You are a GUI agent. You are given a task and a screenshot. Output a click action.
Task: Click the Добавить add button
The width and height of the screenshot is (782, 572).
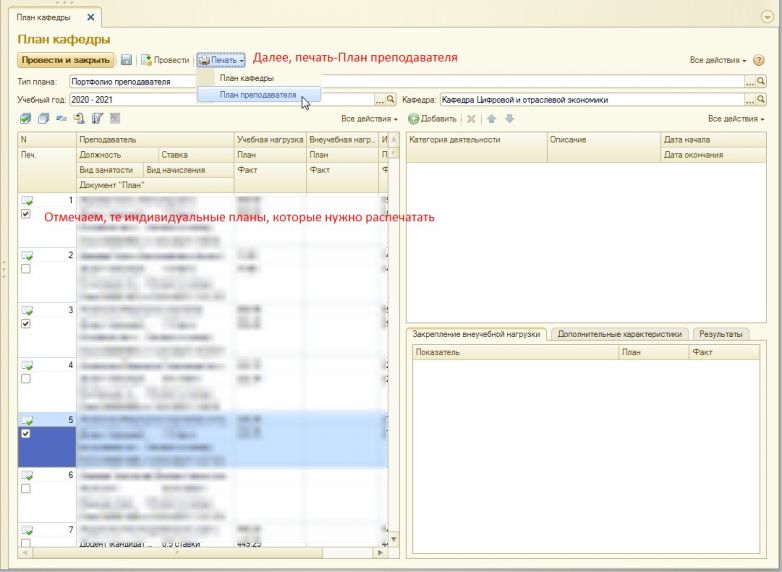point(432,119)
